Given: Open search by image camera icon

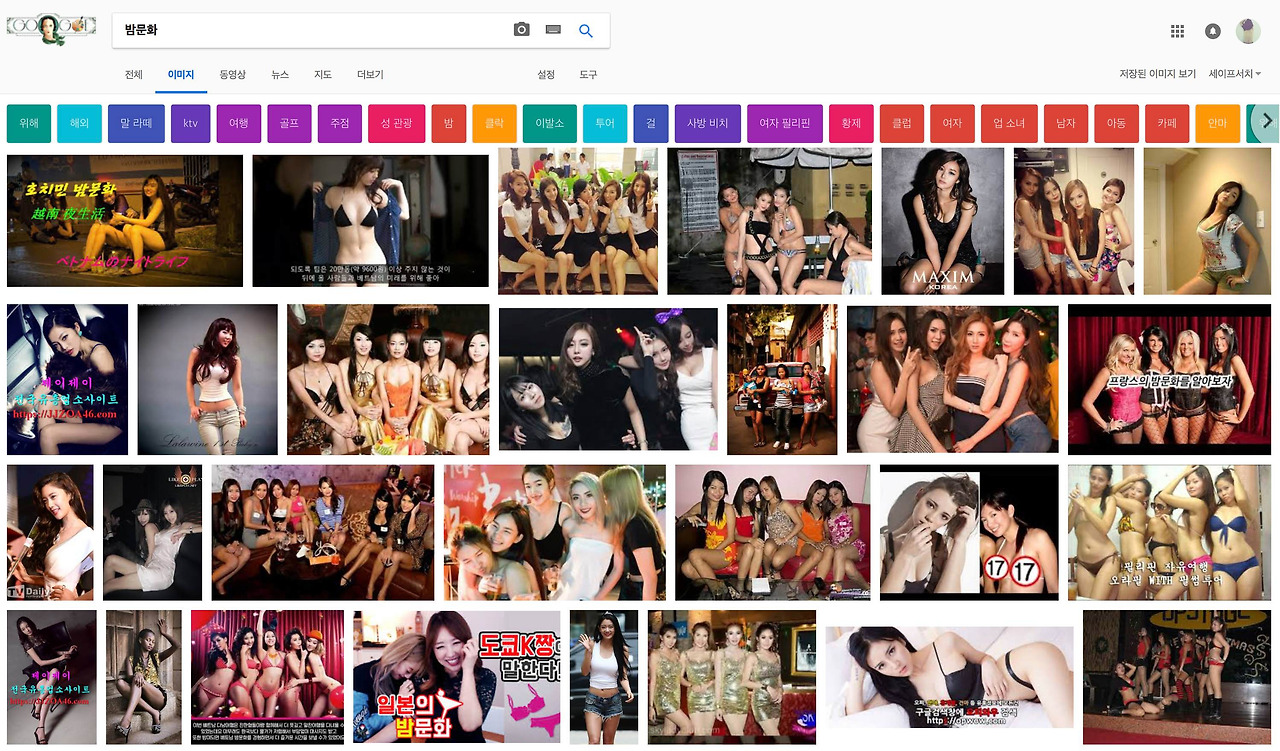Looking at the screenshot, I should [521, 29].
